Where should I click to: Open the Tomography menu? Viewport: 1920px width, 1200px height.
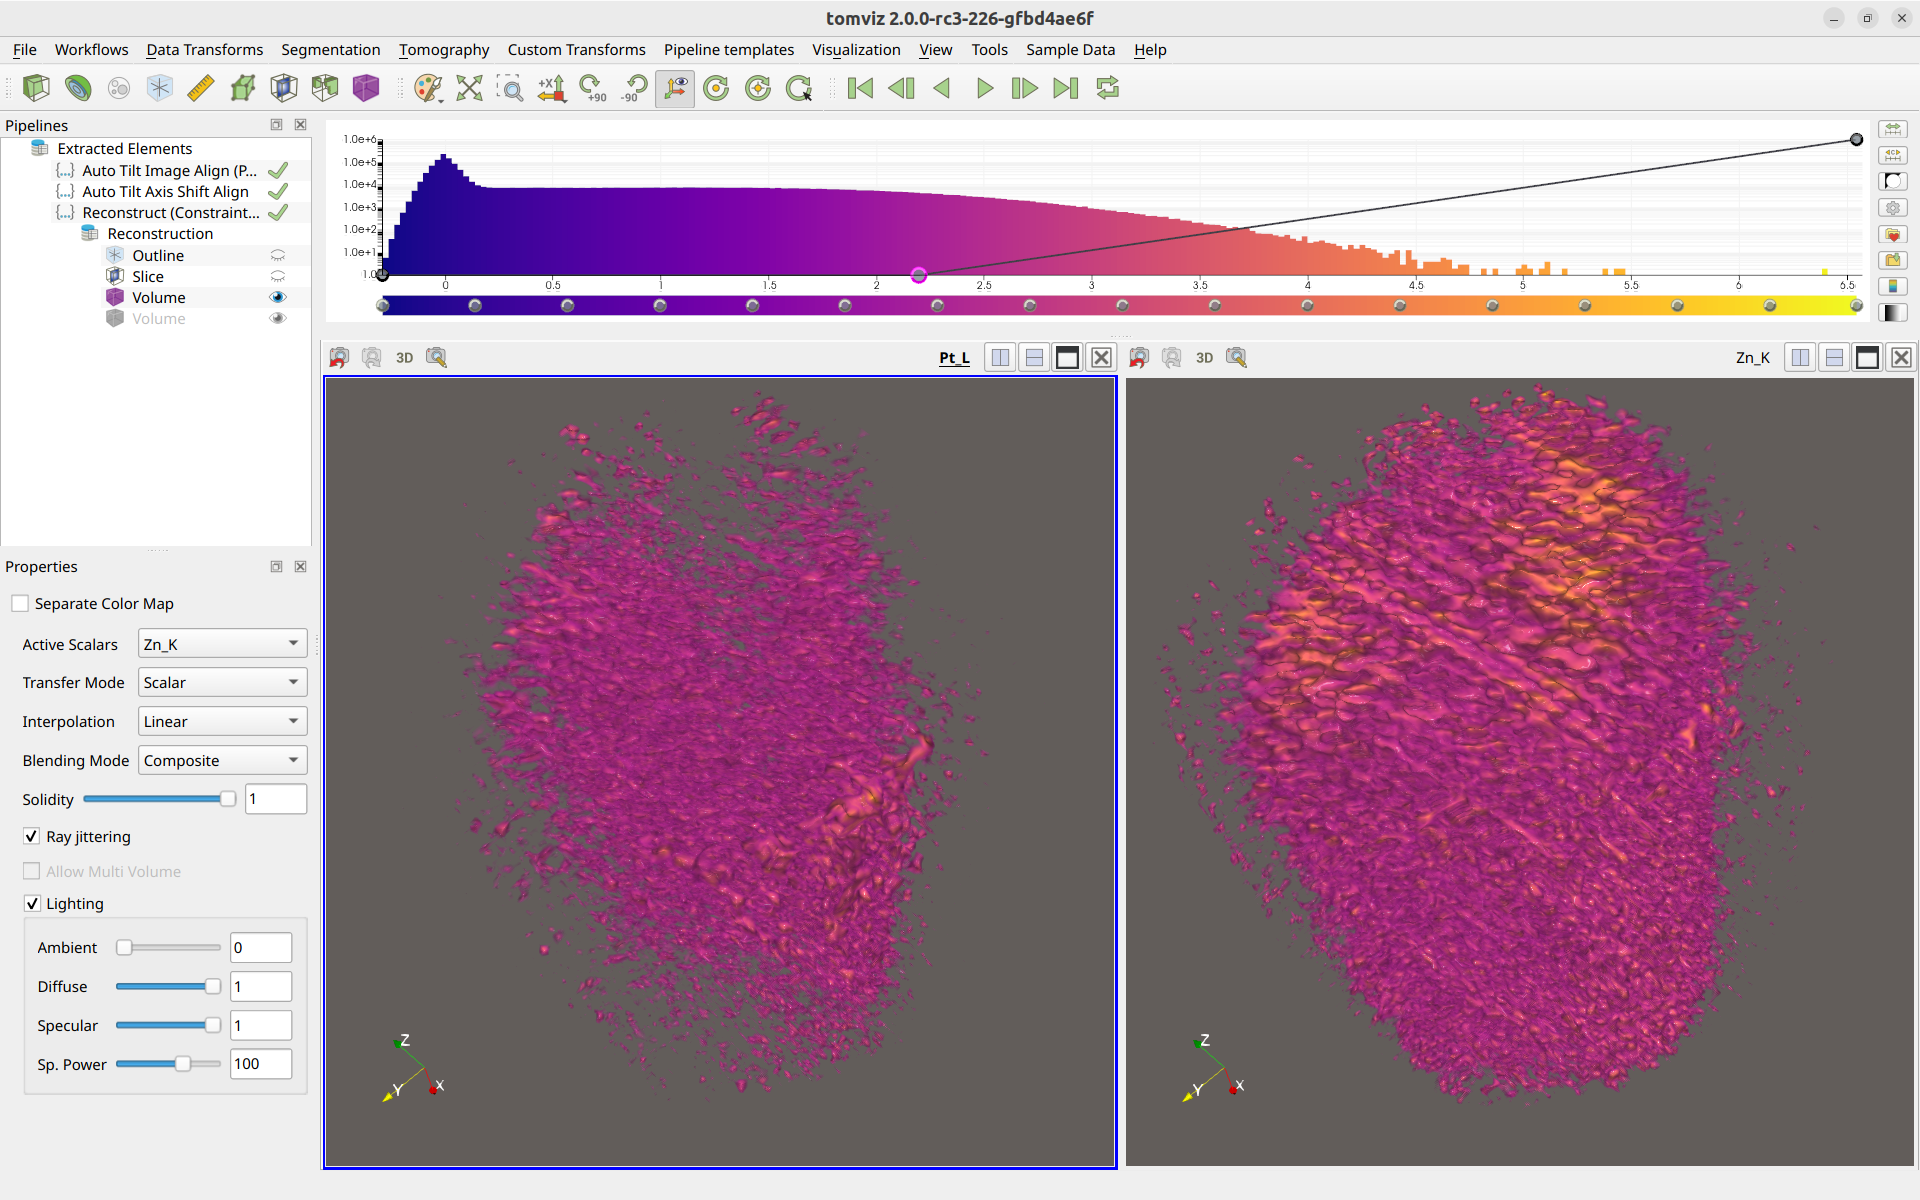(x=444, y=49)
